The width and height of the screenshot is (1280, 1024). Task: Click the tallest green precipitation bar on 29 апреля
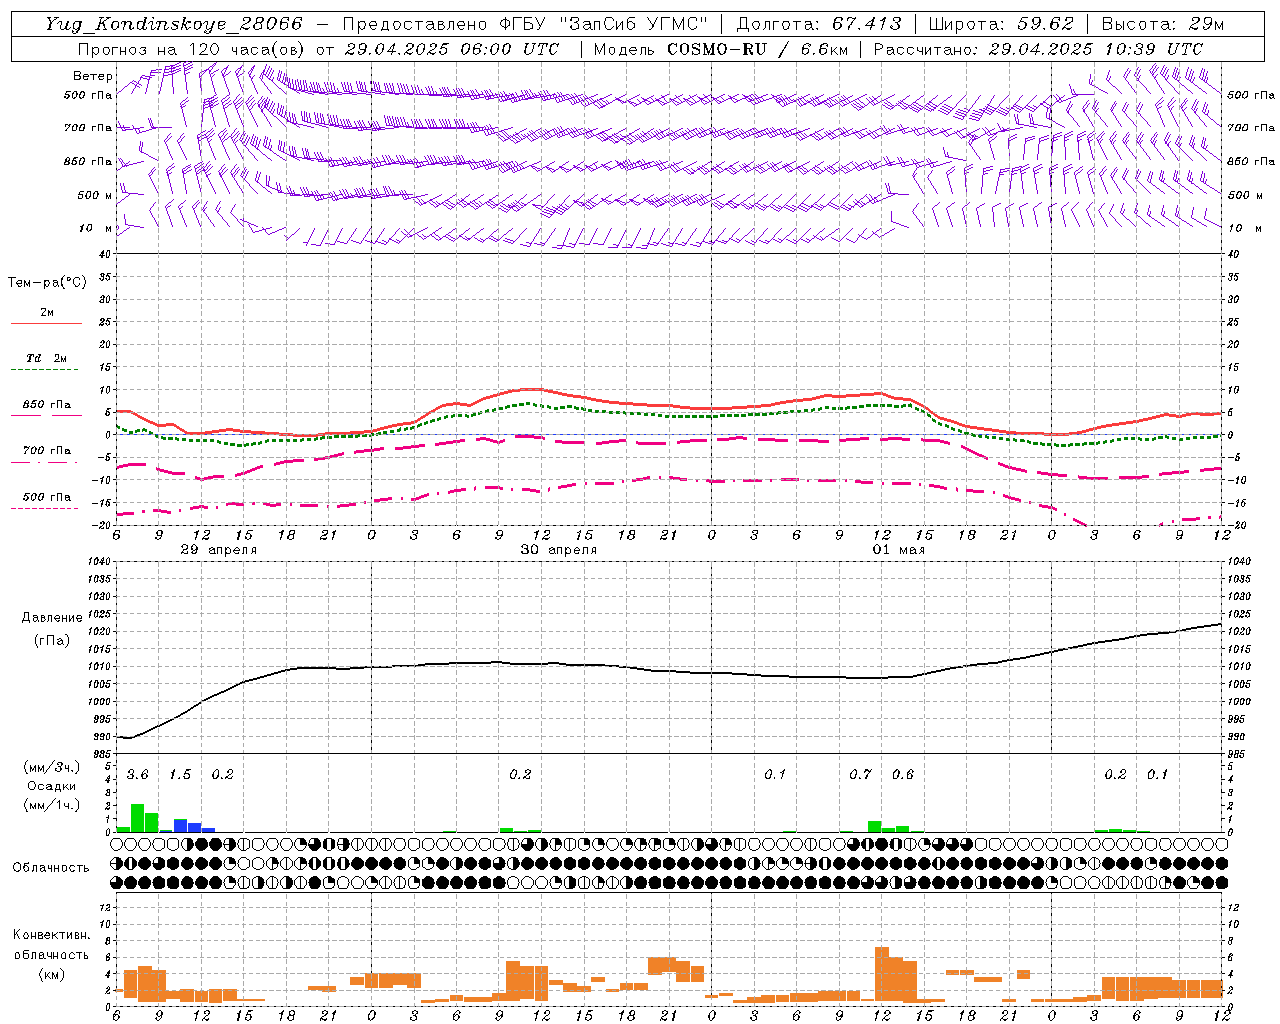pyautogui.click(x=138, y=818)
